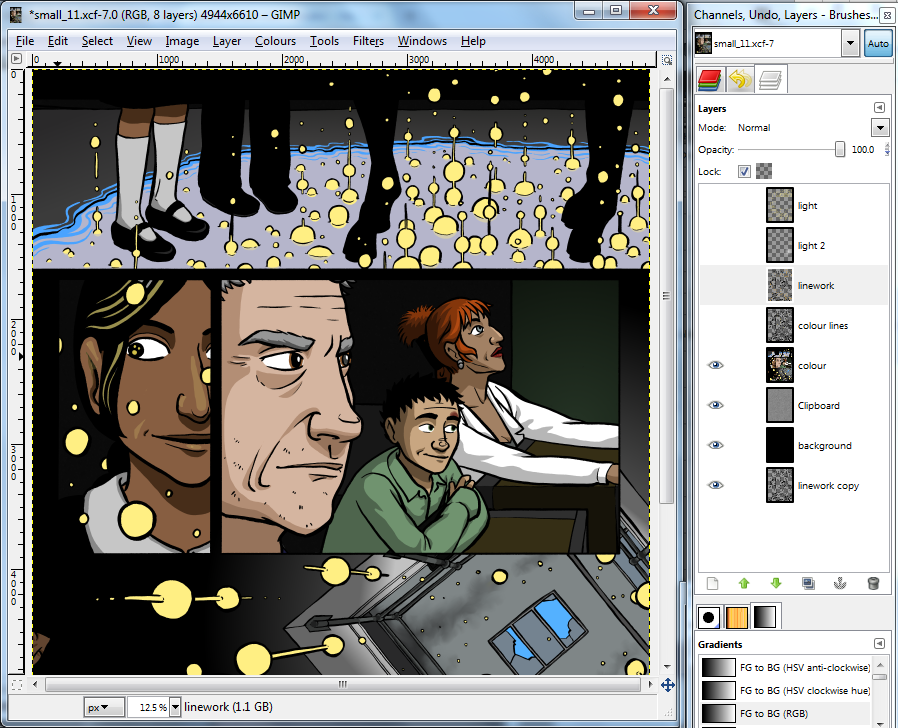Image resolution: width=898 pixels, height=728 pixels.
Task: Open the Colours menu
Action: [x=275, y=41]
